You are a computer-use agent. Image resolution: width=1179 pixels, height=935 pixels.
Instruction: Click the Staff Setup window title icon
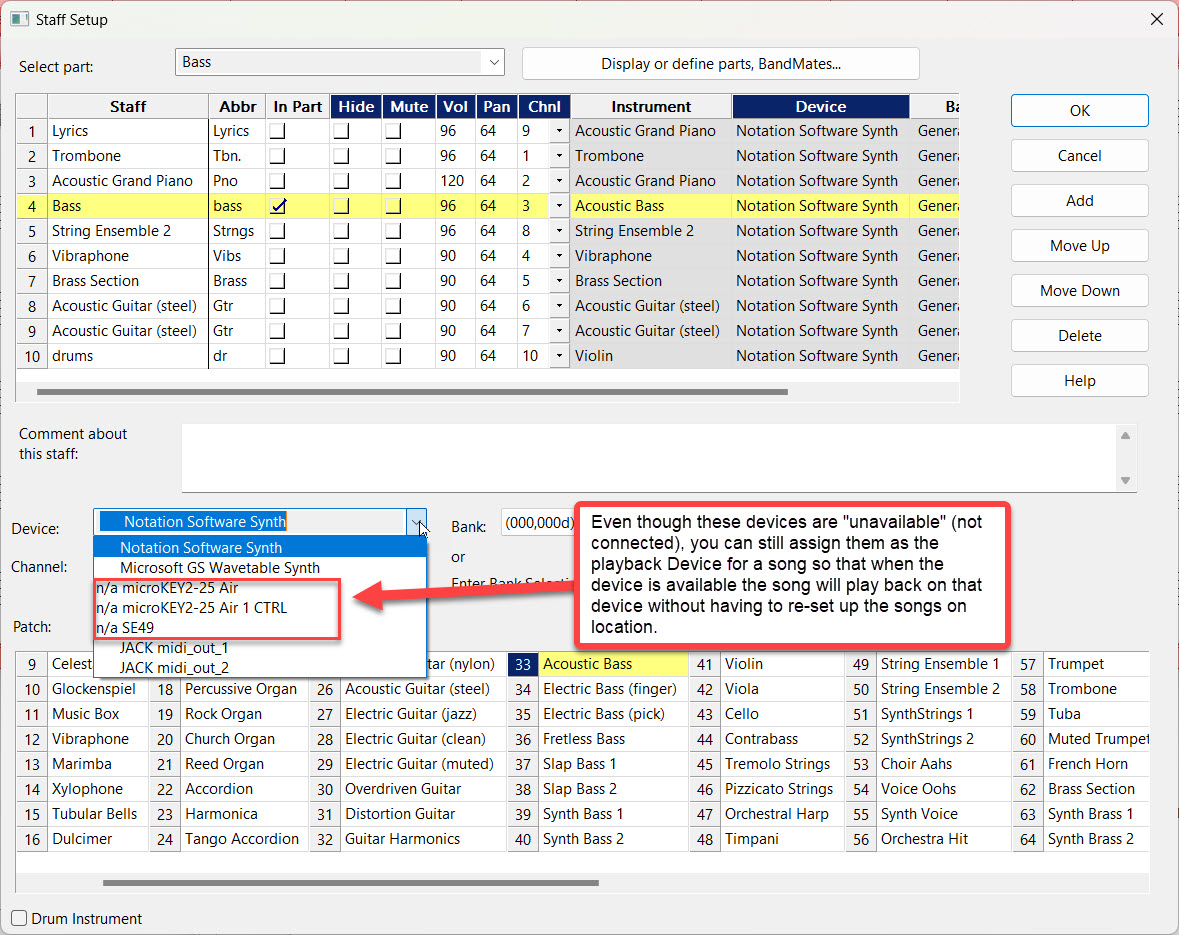(x=19, y=19)
